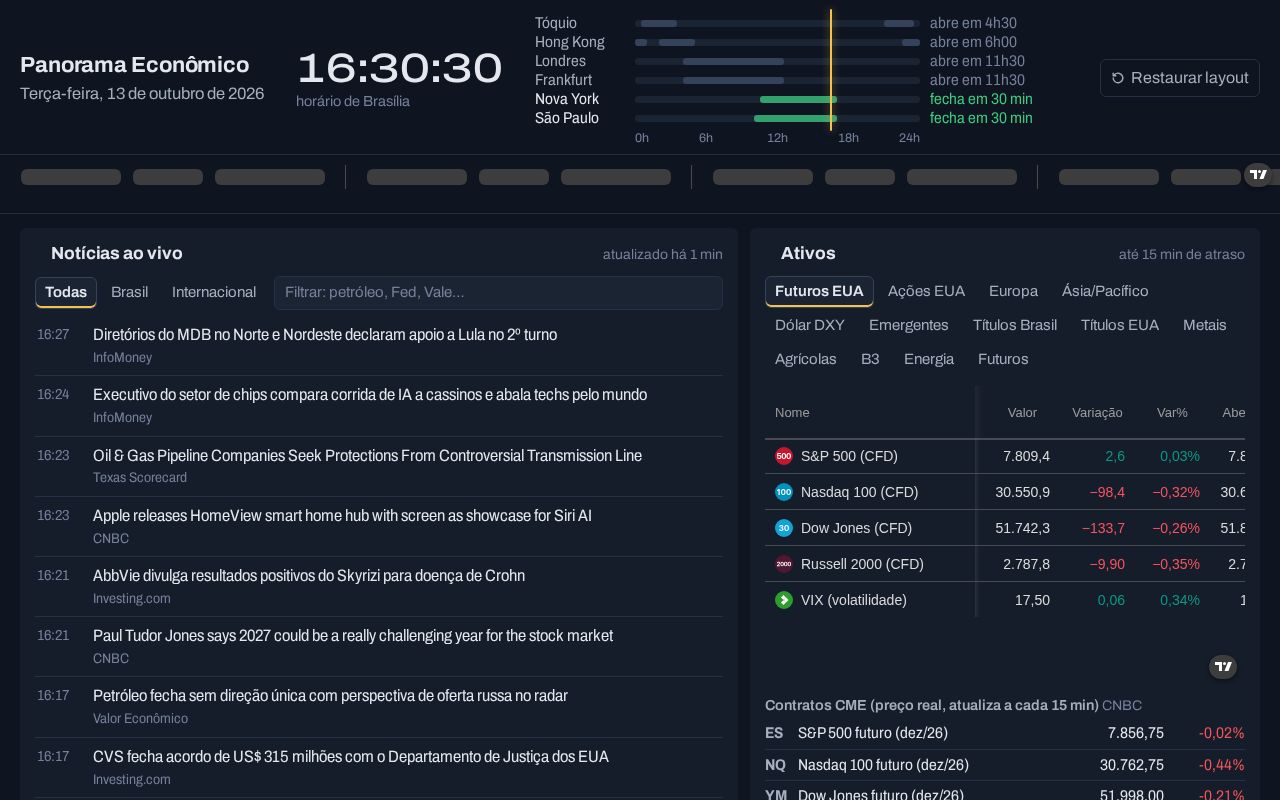Open the Oil & Gas Pipeline Companies headline
The image size is (1280, 800).
coord(367,456)
